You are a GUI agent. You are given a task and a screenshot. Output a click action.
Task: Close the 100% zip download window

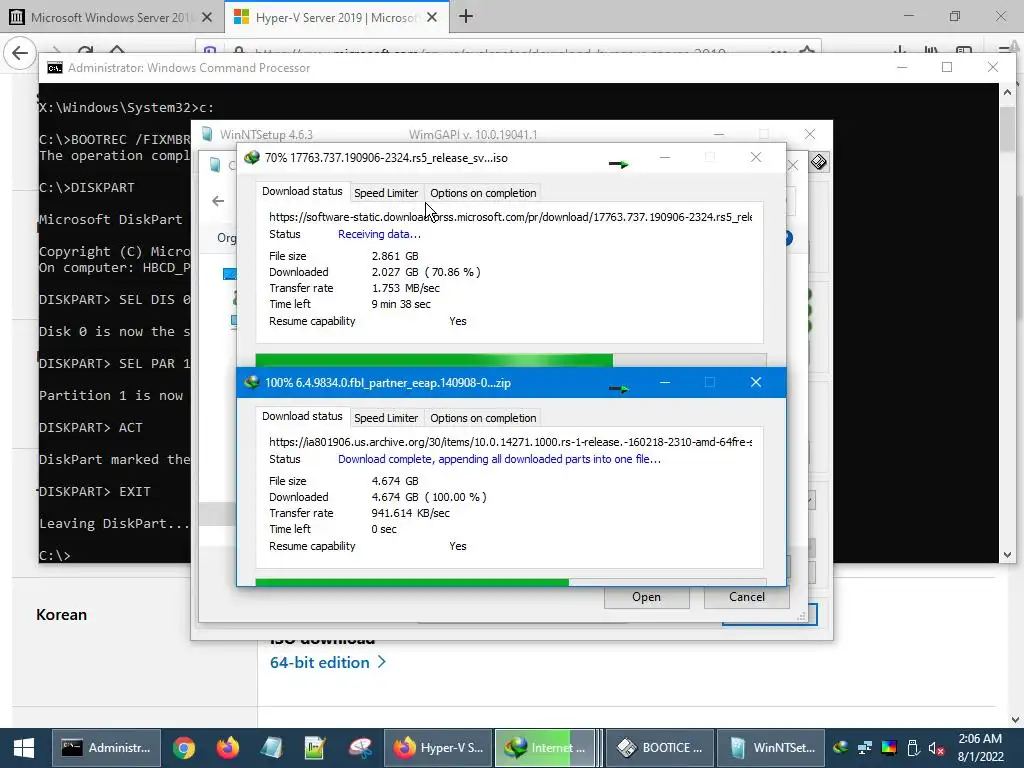click(756, 382)
